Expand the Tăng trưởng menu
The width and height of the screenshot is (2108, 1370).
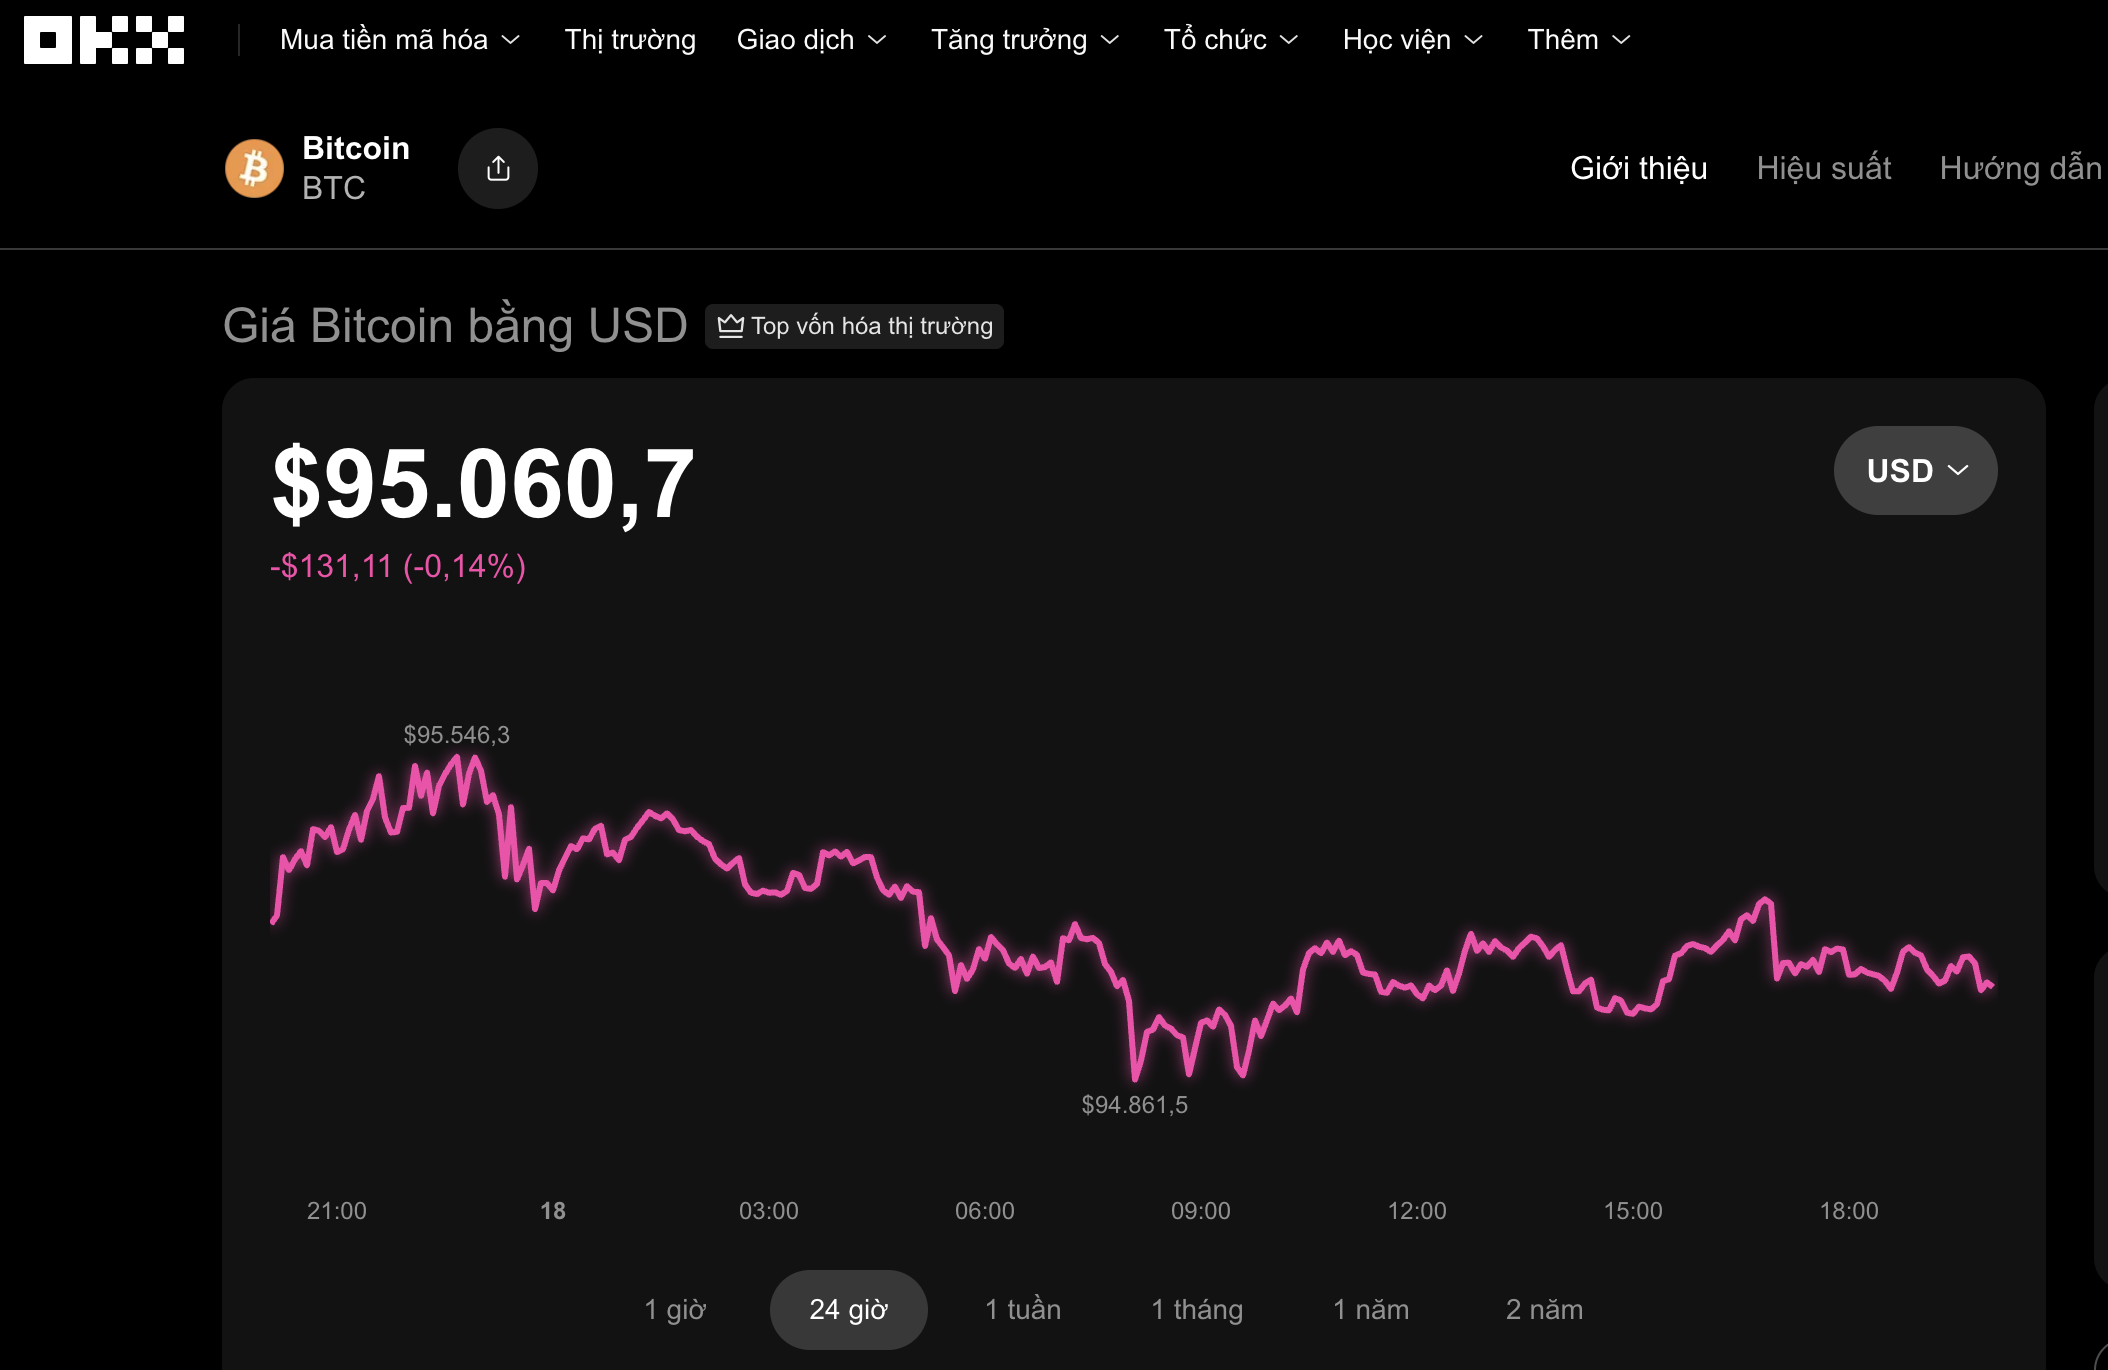click(1010, 40)
